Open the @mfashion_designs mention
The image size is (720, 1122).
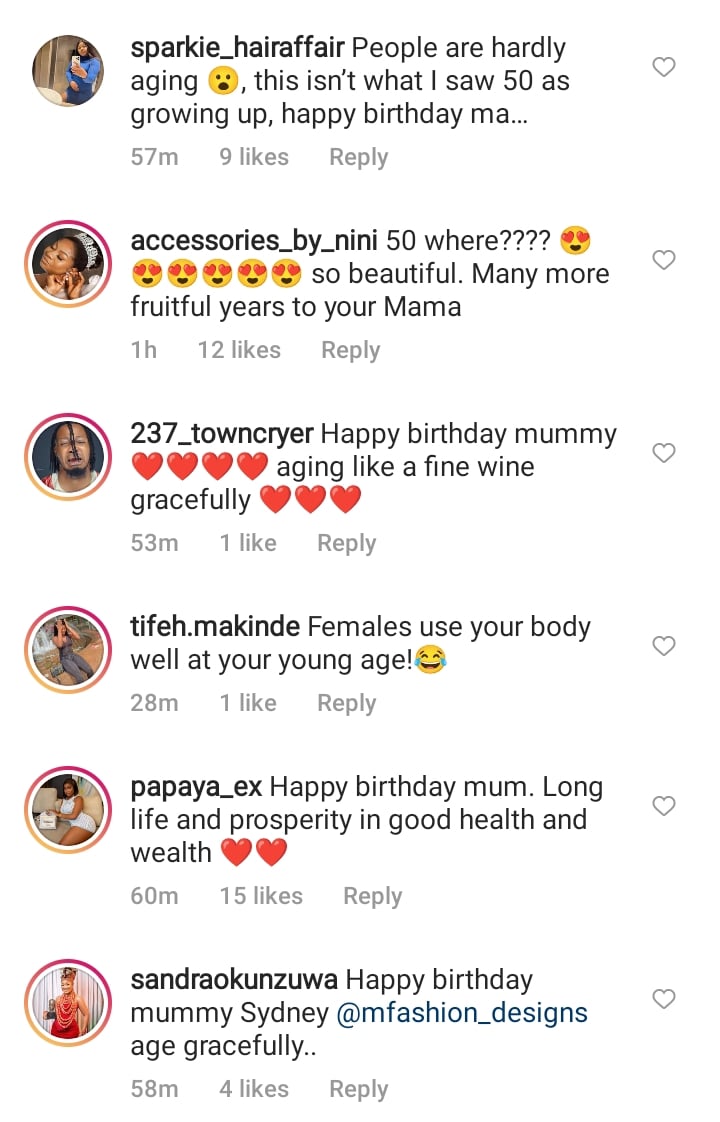pyautogui.click(x=462, y=1013)
